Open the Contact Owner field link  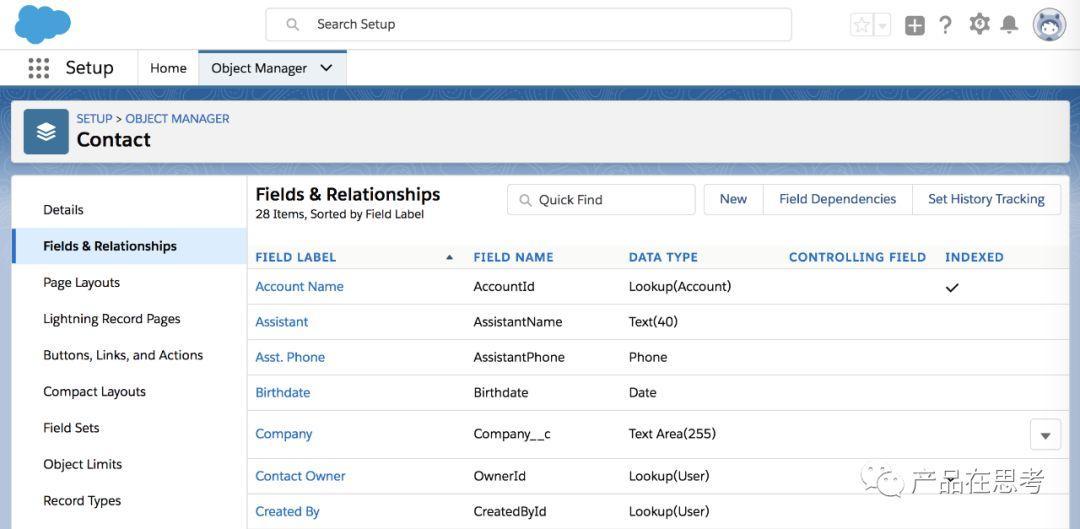click(x=300, y=476)
